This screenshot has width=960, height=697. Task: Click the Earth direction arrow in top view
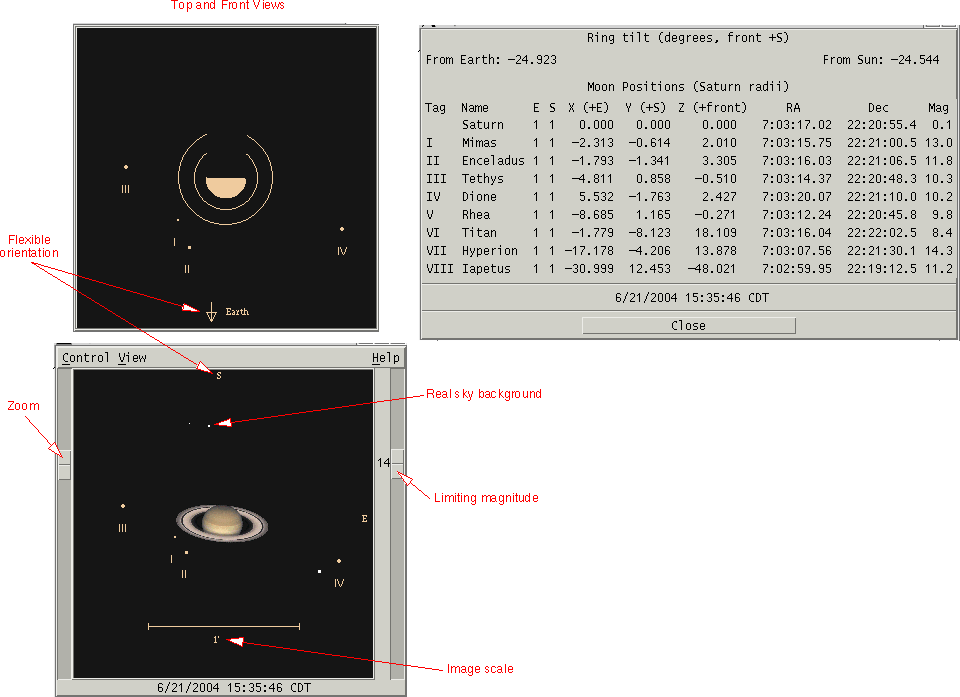pyautogui.click(x=211, y=312)
